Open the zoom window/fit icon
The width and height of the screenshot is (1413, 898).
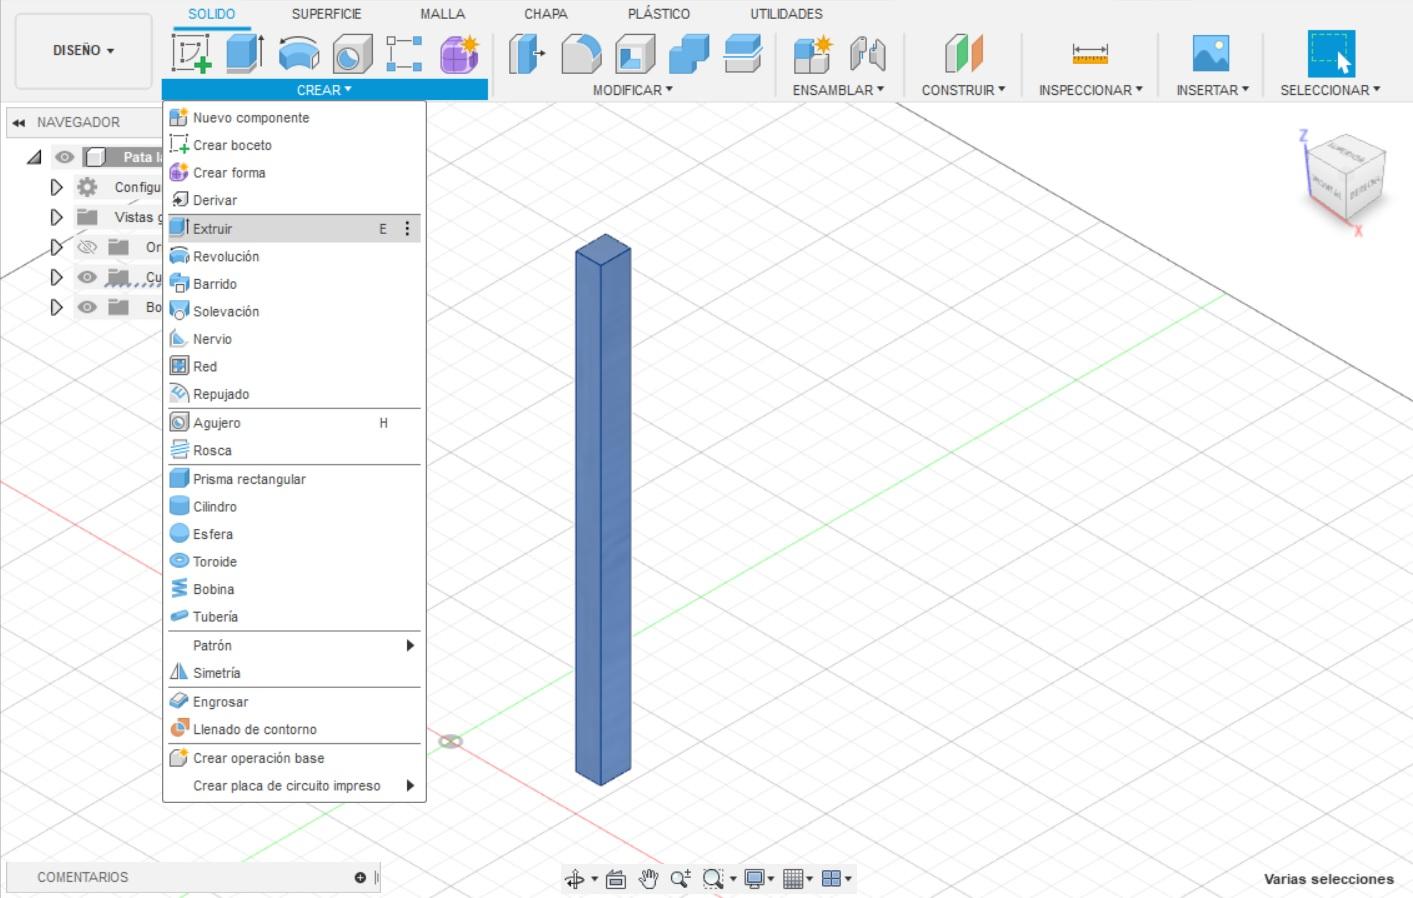713,879
